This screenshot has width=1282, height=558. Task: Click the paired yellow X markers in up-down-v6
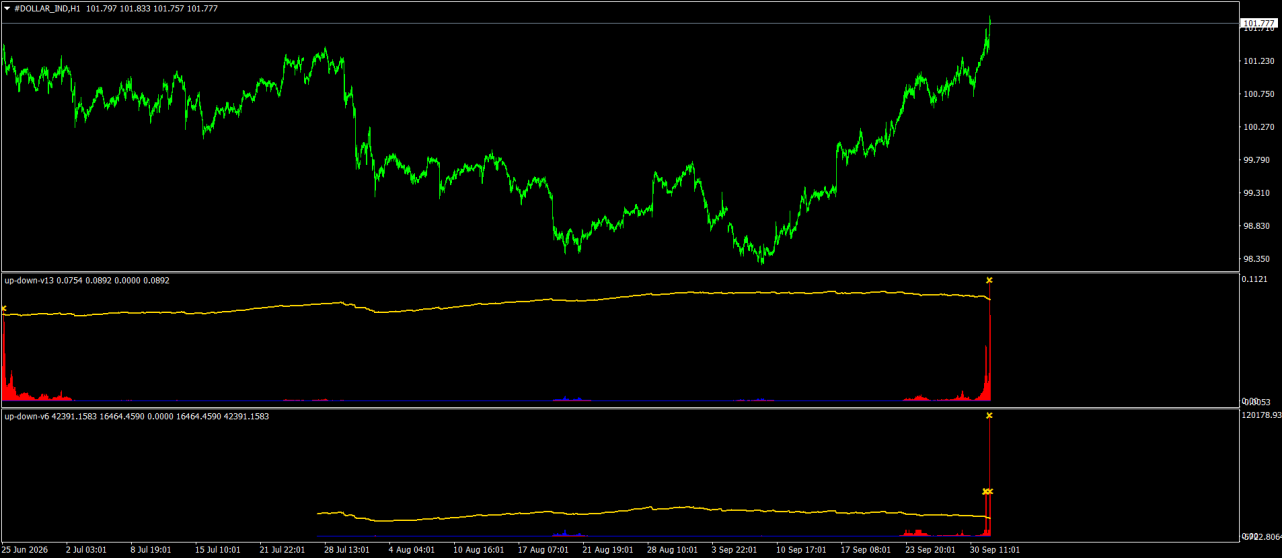pos(987,491)
